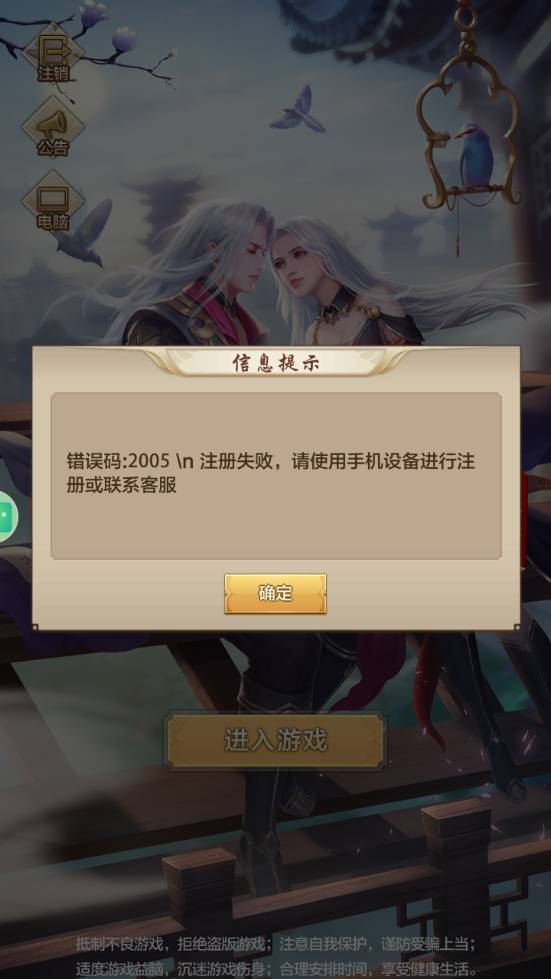Viewport: 551px width, 979px height.
Task: Click the flying purple bird in the sky
Action: 298,111
